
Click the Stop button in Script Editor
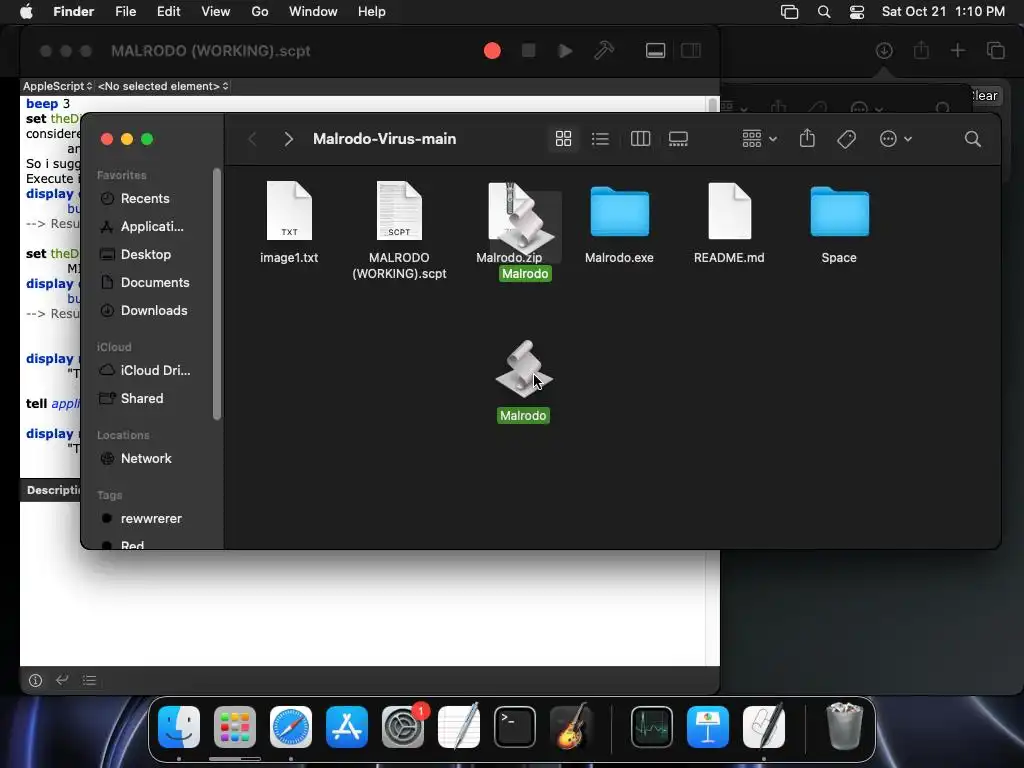pos(529,51)
